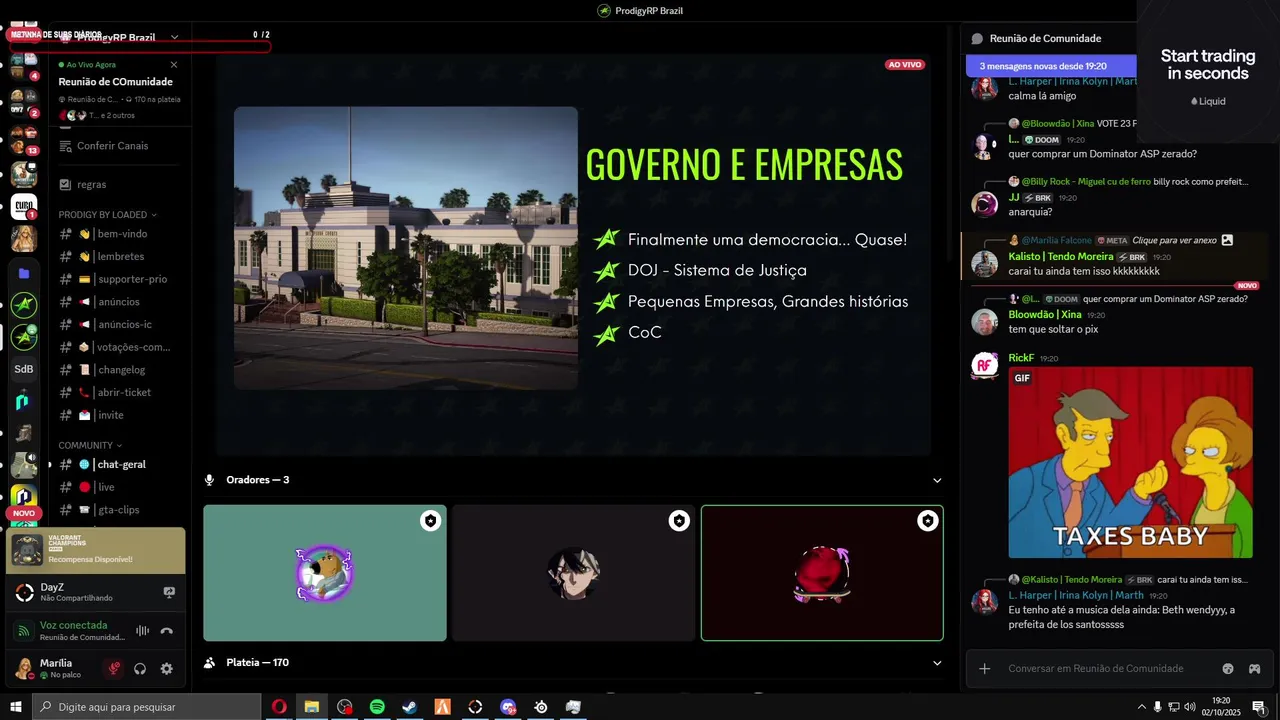Open OBS Studio from taskbar
The image size is (1280, 720).
pyautogui.click(x=345, y=707)
